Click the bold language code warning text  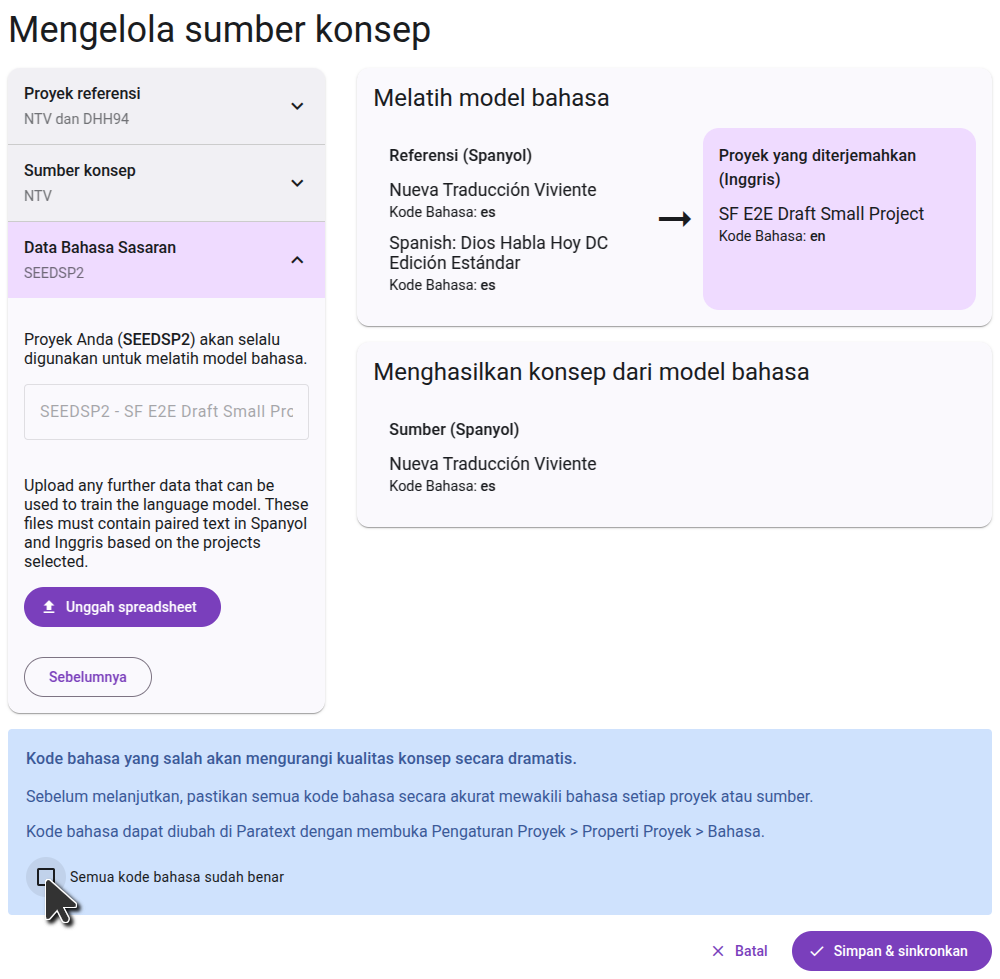[301, 759]
